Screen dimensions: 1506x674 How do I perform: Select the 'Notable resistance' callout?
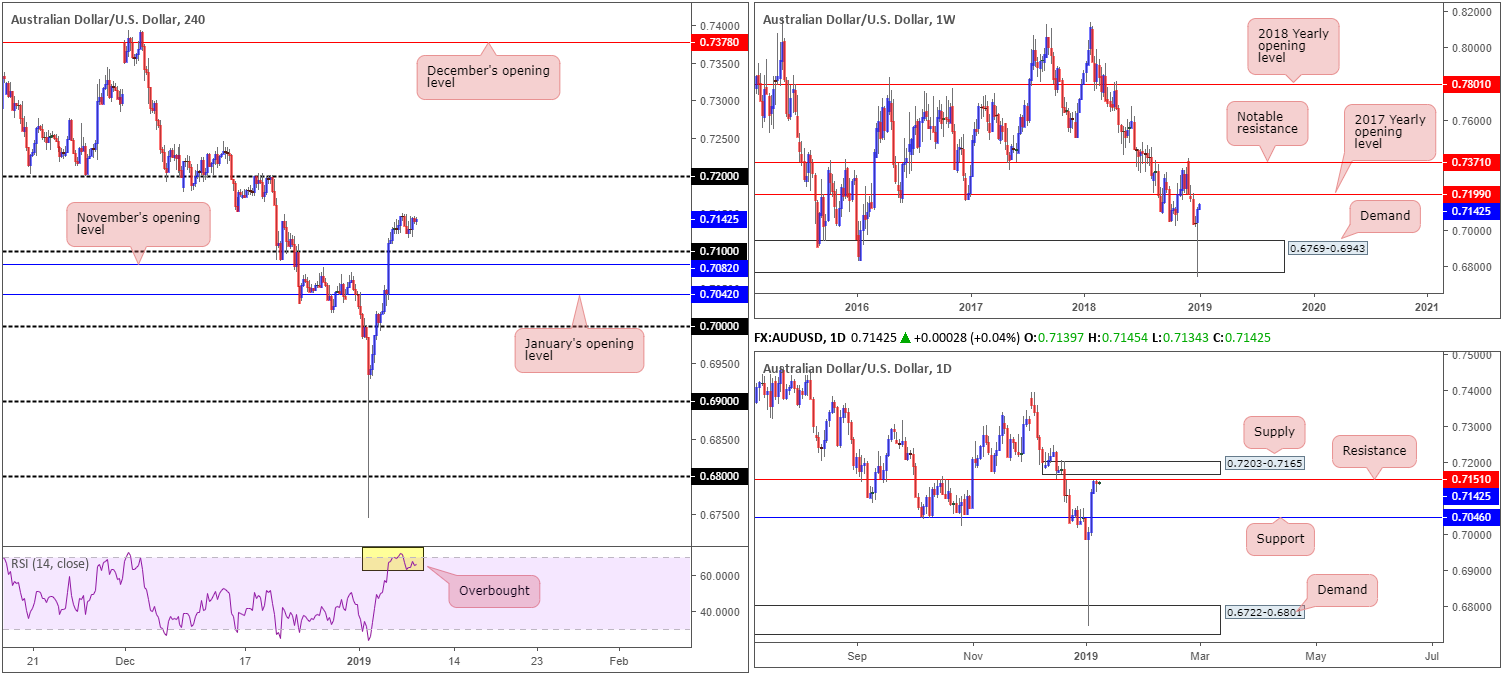coord(1269,122)
